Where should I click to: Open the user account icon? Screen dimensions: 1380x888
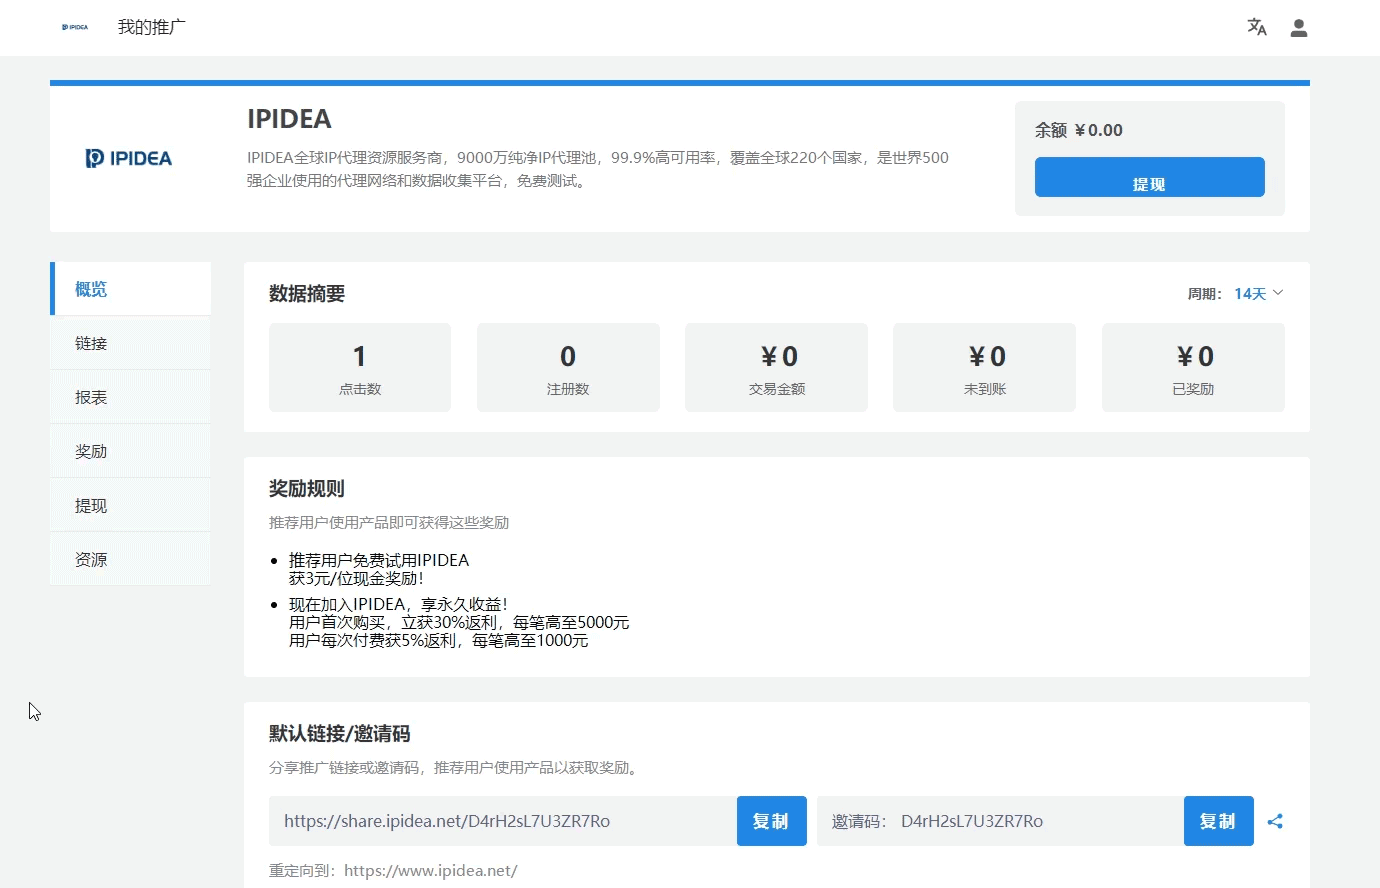click(1299, 28)
